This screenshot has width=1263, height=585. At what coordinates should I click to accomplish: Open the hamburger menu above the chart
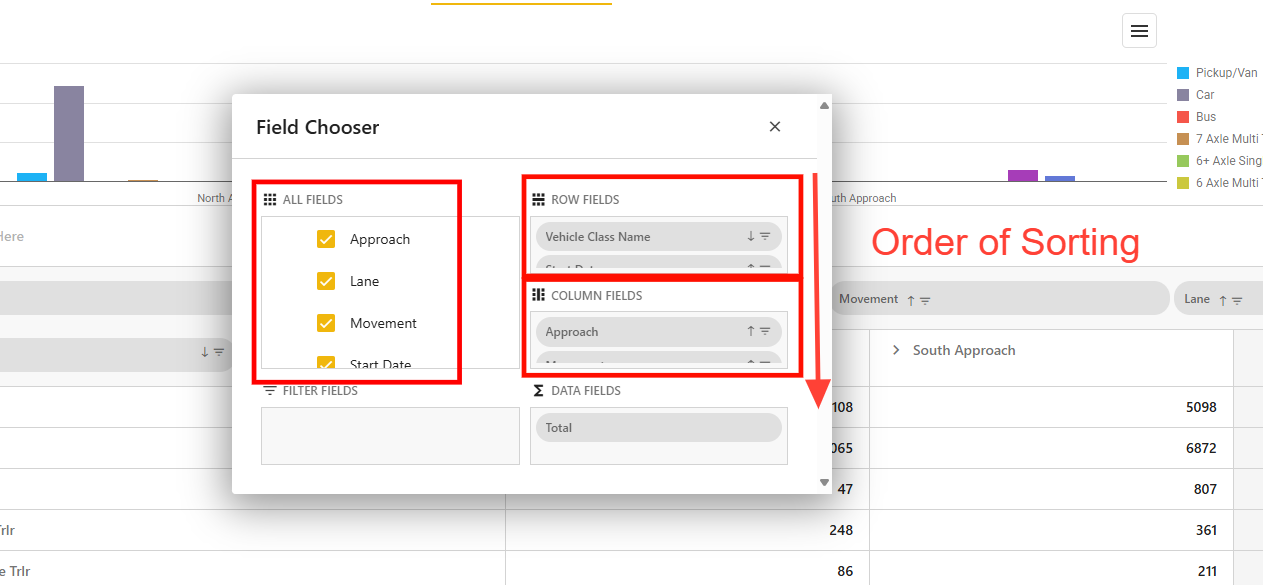1139,31
